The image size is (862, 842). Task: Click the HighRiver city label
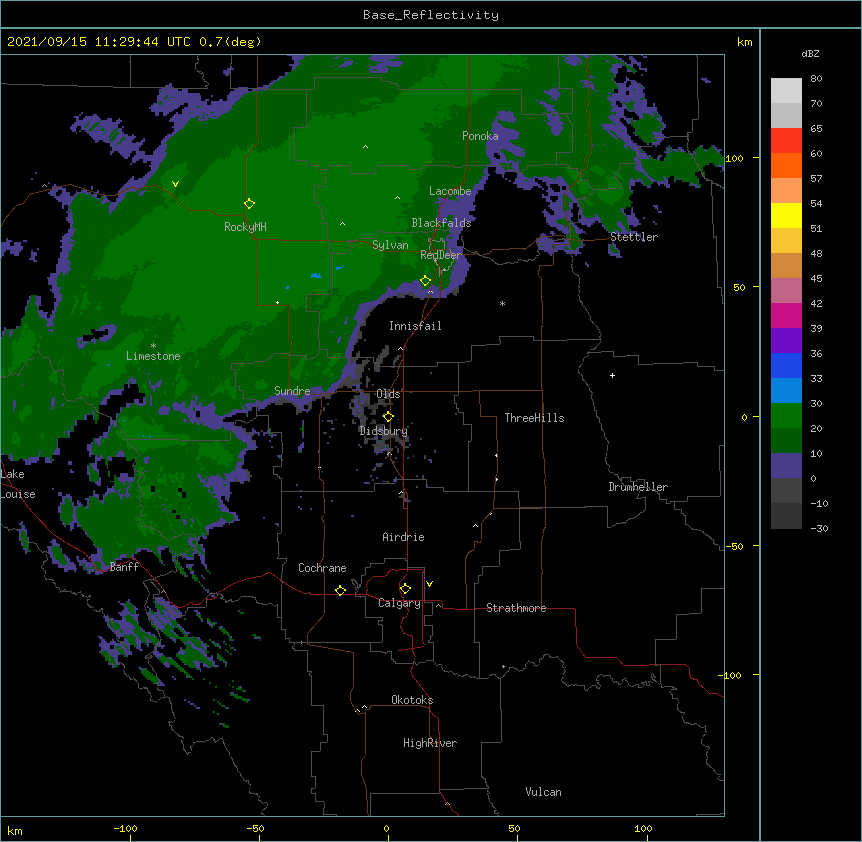[430, 743]
